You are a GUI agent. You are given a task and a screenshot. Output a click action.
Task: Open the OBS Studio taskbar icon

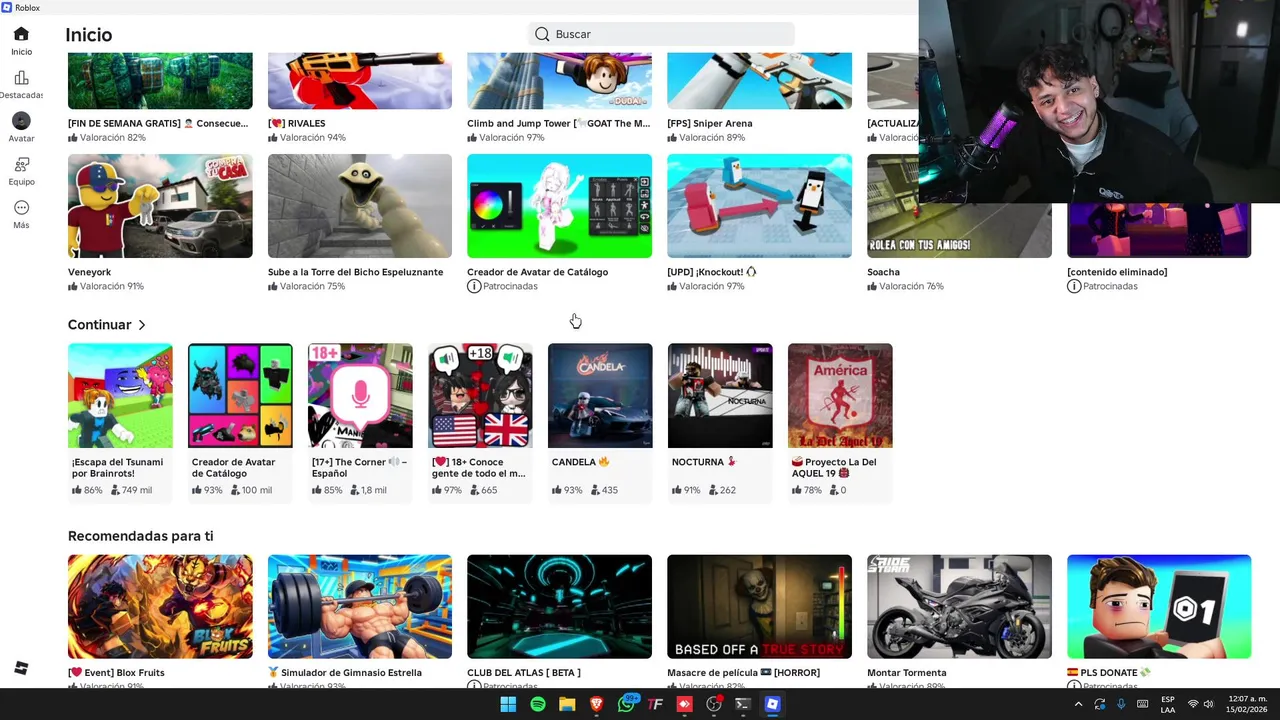(714, 704)
